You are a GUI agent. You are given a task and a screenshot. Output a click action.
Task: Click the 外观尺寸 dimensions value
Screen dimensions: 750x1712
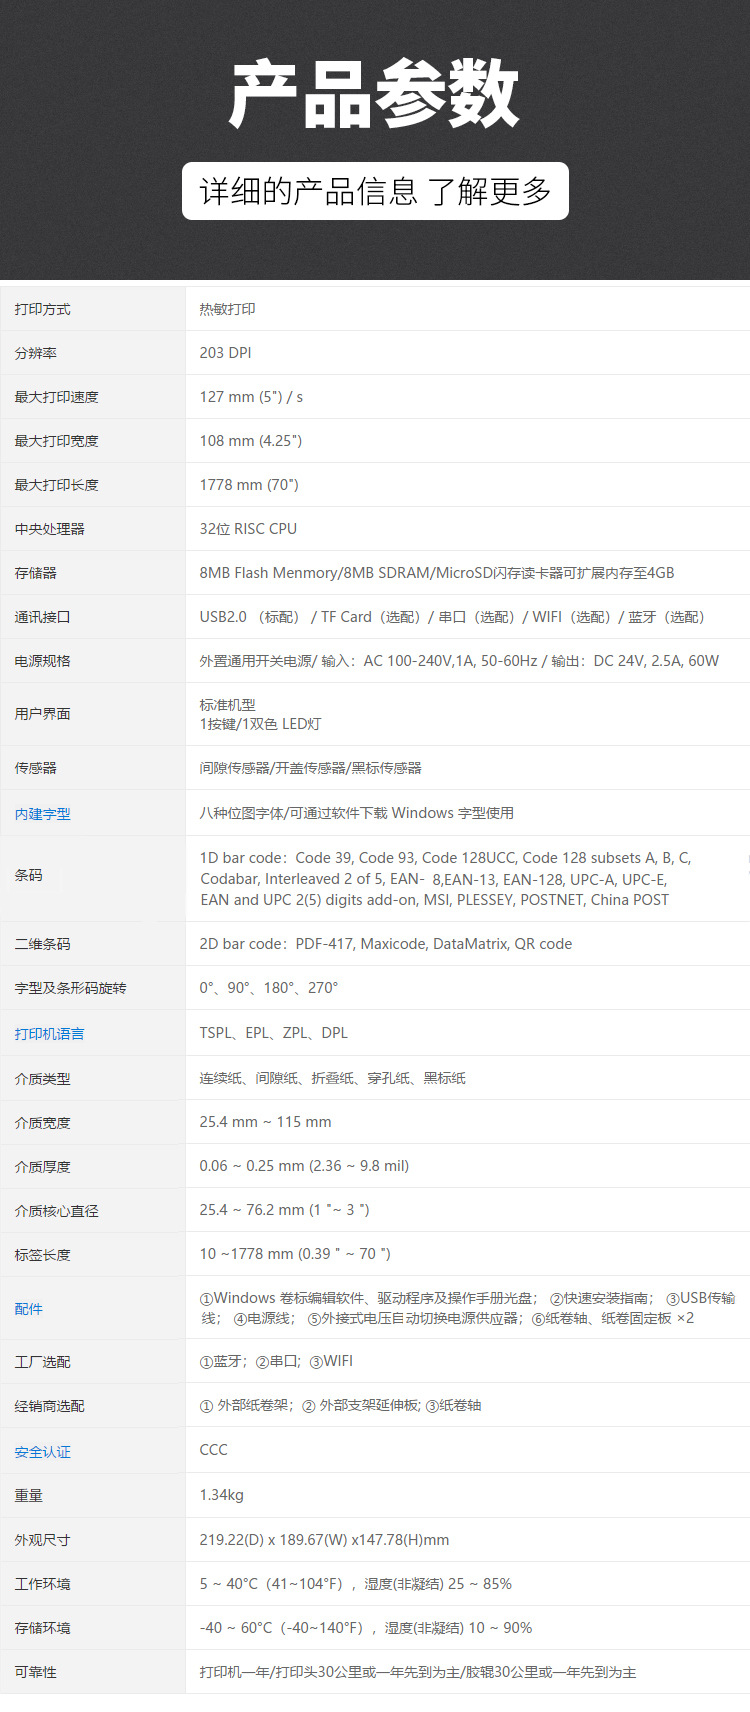point(324,1540)
